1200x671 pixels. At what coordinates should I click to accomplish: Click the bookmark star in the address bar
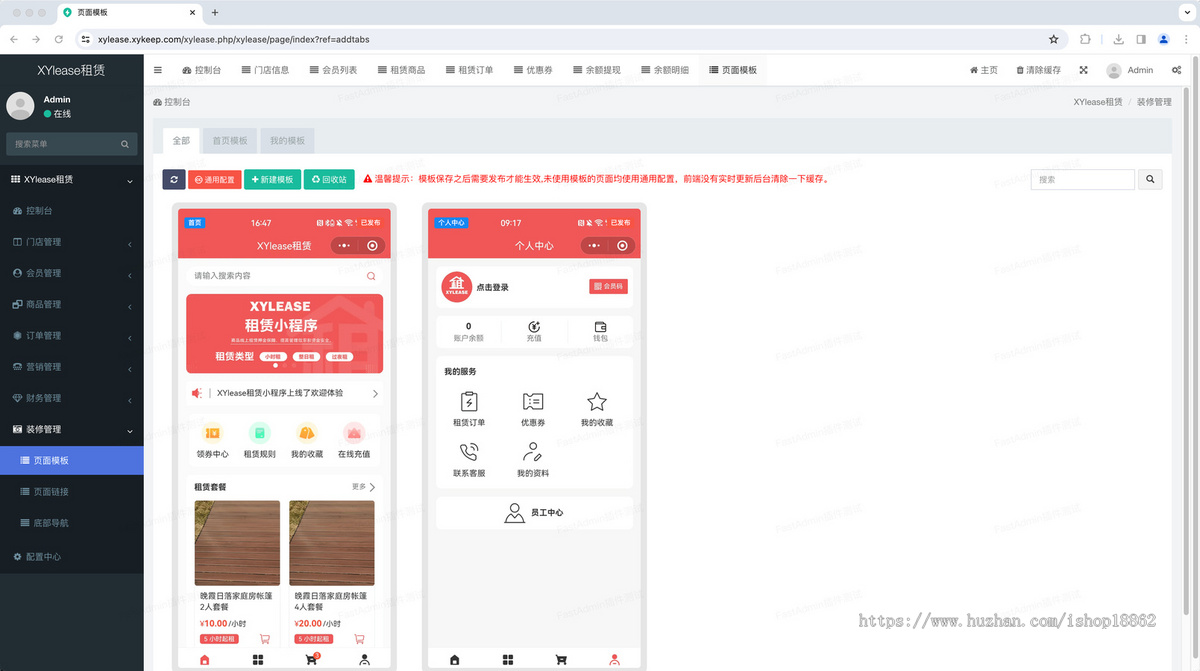click(x=1054, y=39)
